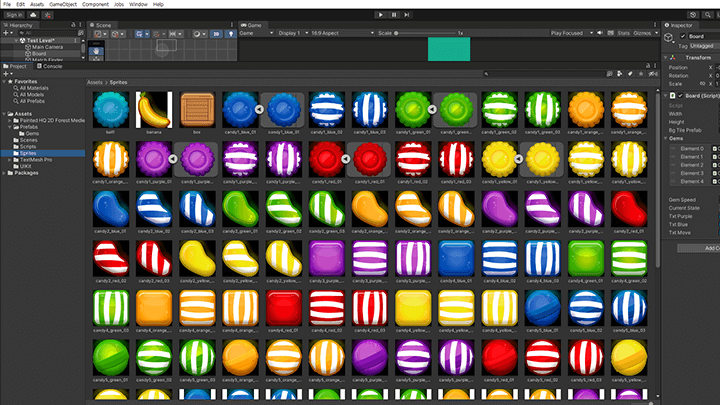Toggle hidden packages visibility icon in Project
Viewport: 720px width, 405px height.
click(653, 73)
